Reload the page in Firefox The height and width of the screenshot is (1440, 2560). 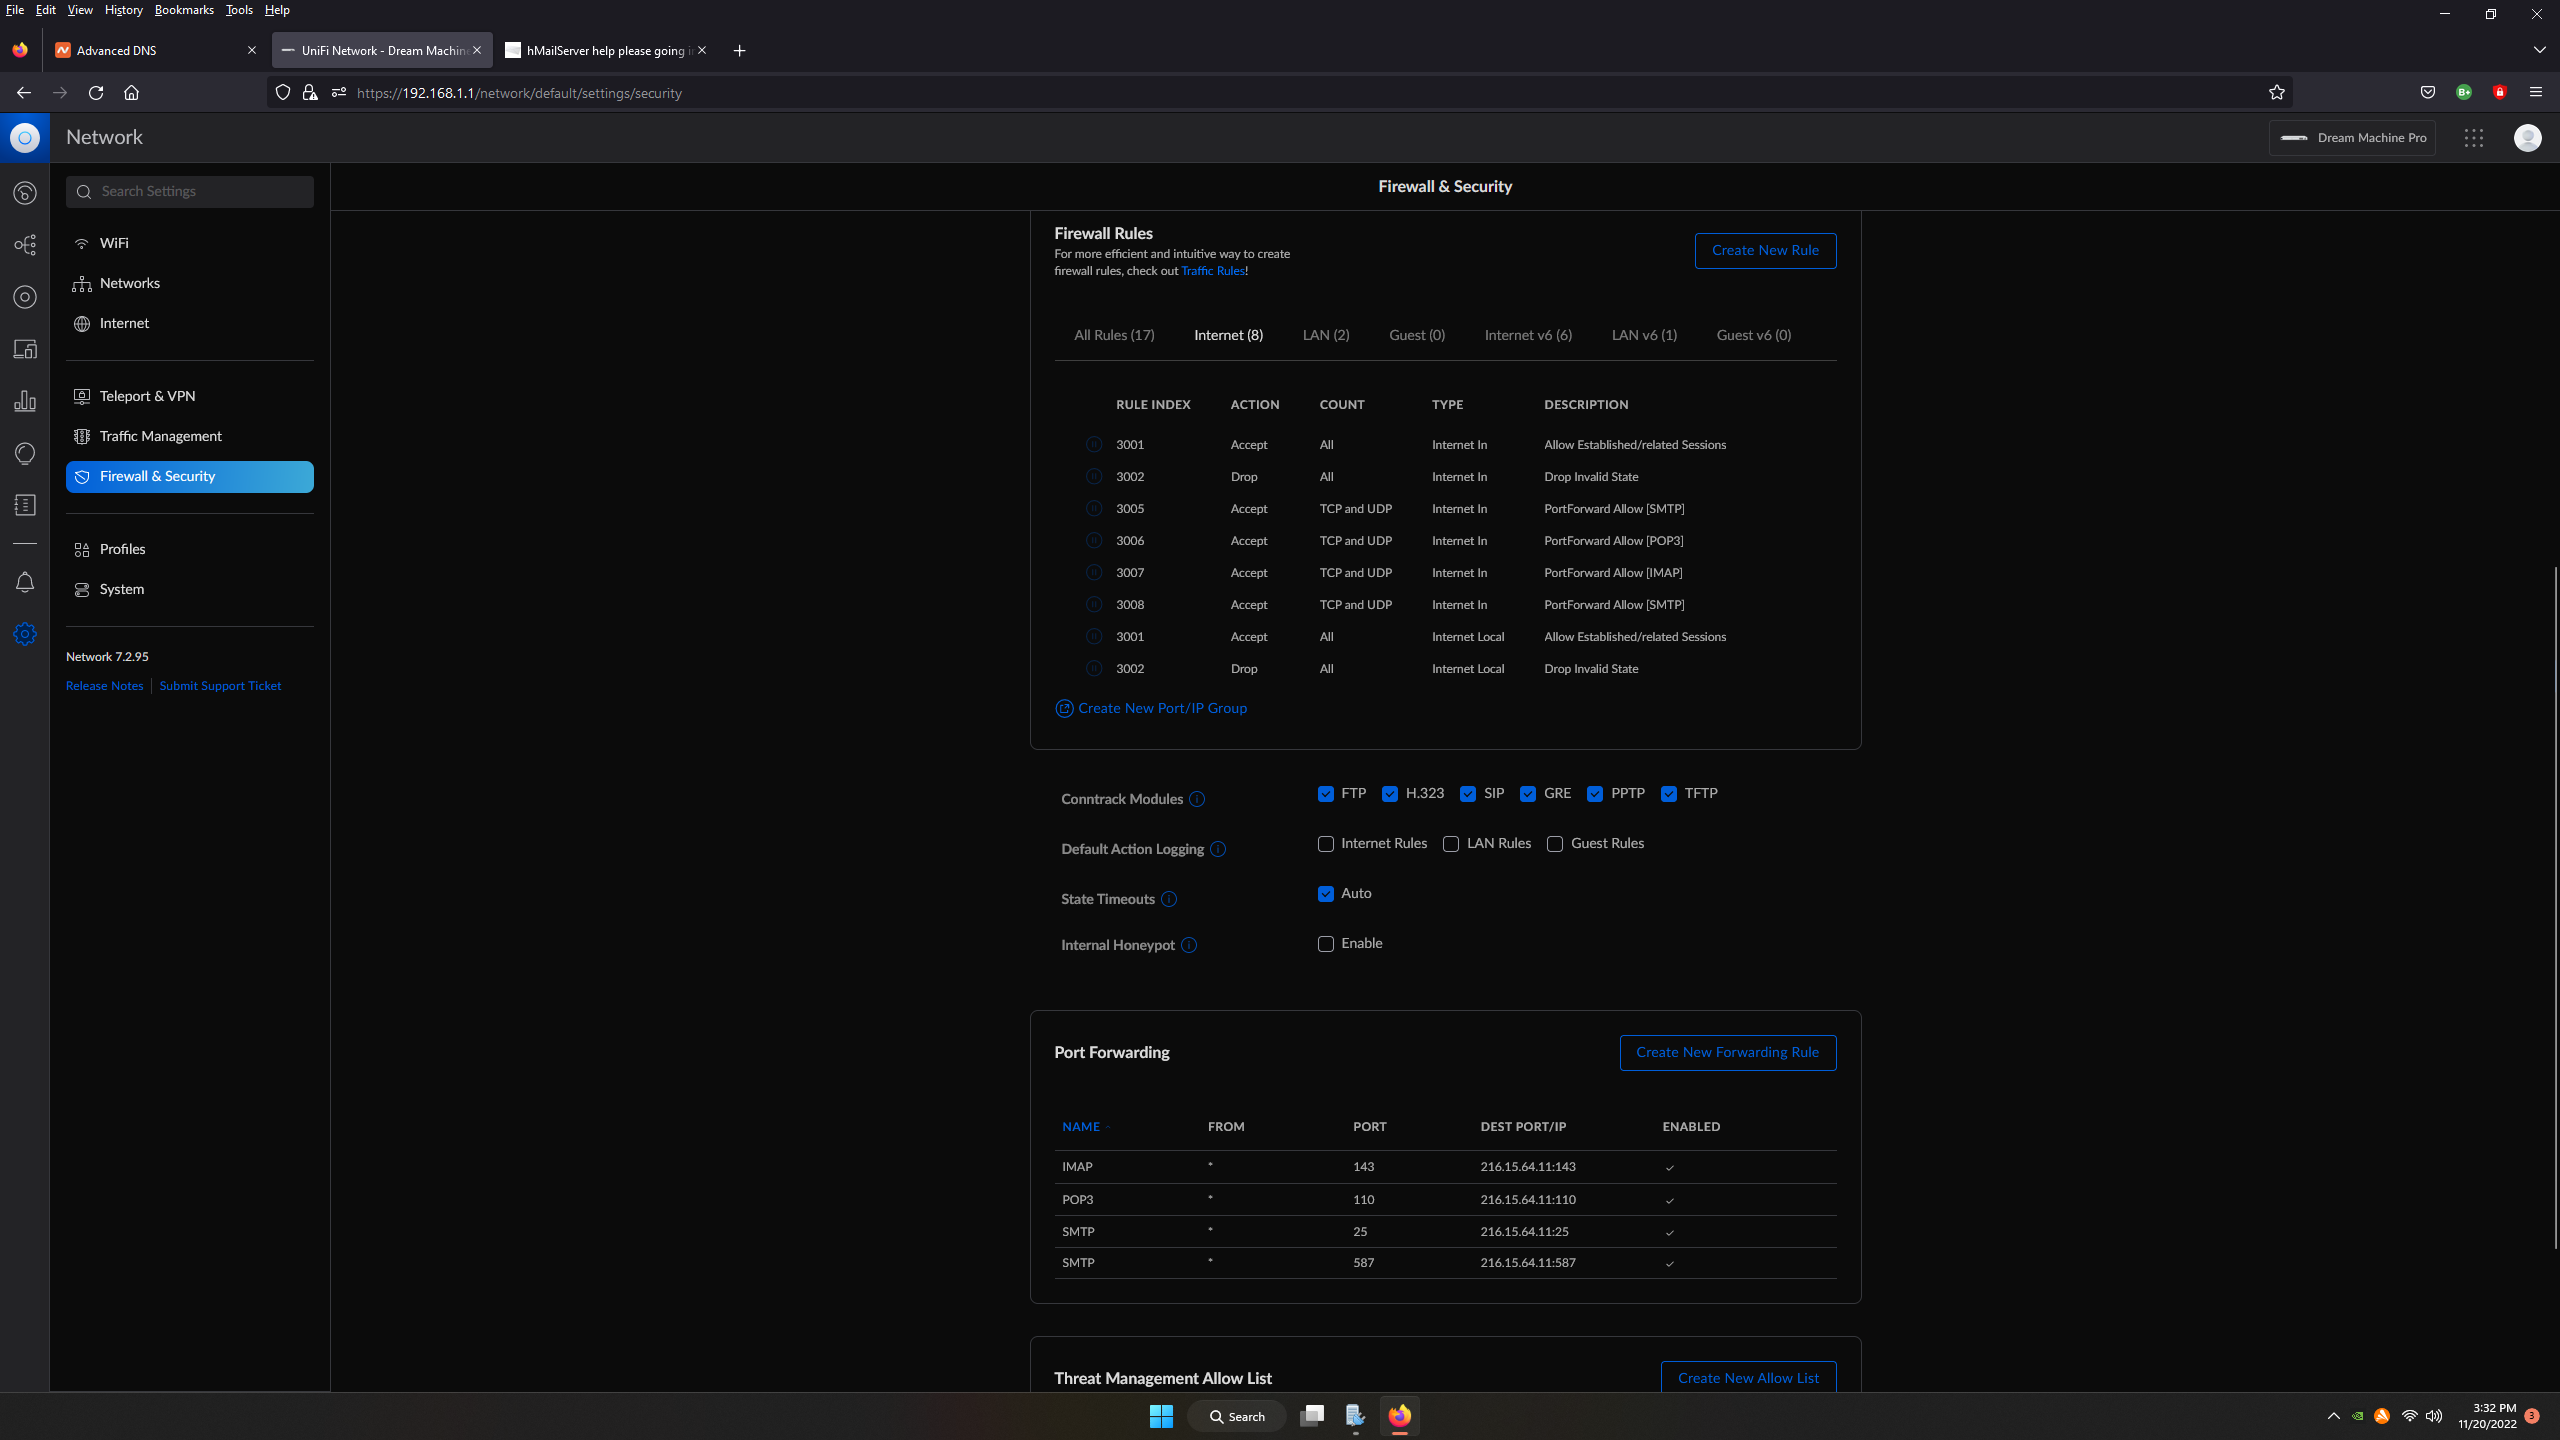coord(96,93)
